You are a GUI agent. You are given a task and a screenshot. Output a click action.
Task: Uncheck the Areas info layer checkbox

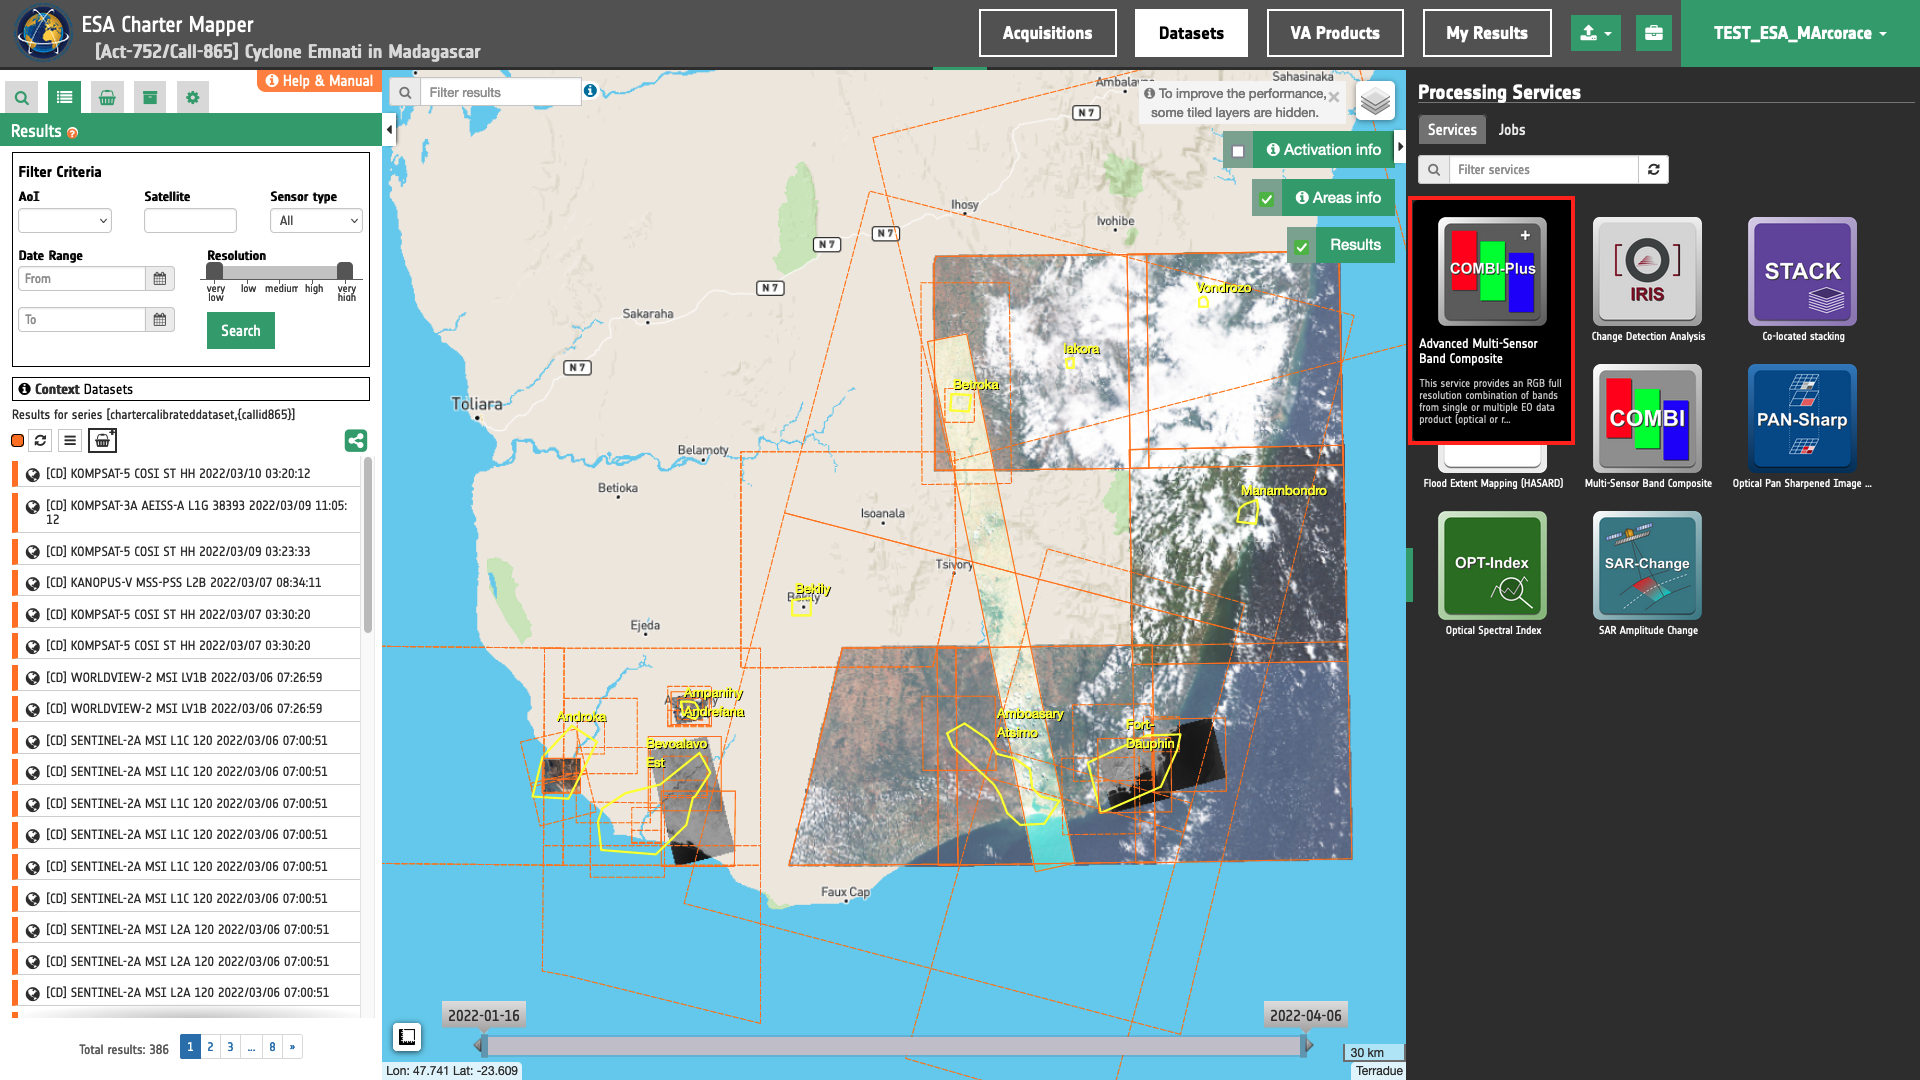1267,199
